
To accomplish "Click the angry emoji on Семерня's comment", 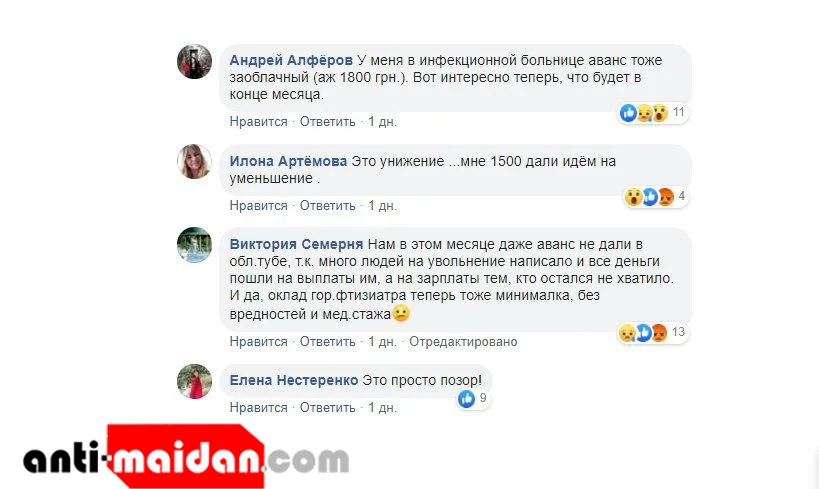I will [660, 332].
